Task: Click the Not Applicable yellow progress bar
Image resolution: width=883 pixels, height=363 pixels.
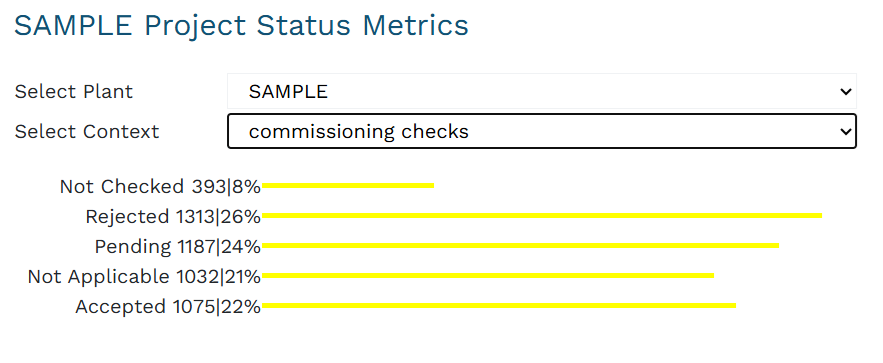Action: click(x=488, y=275)
